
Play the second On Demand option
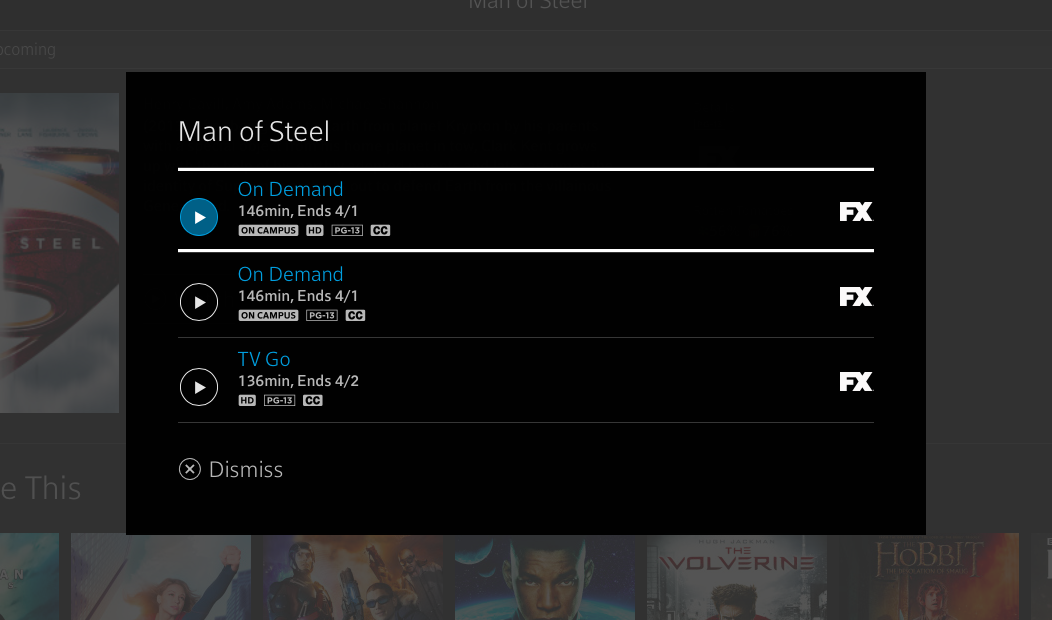[x=199, y=302]
